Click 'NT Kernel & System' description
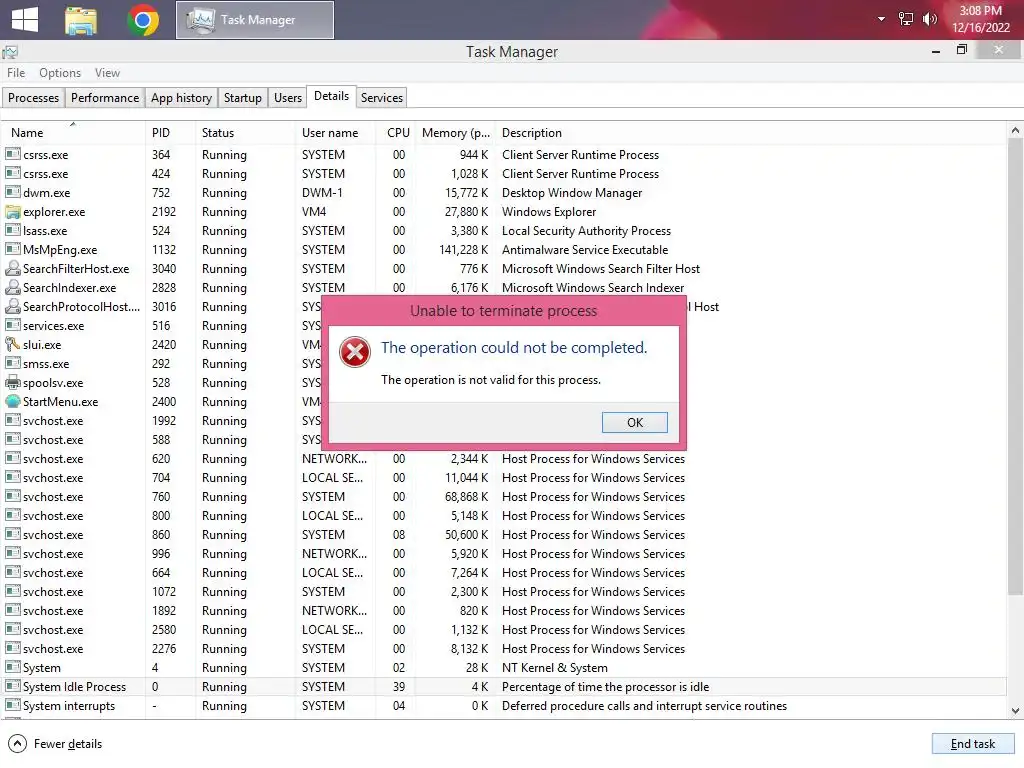Screen dimensions: 1024x768 [554, 667]
